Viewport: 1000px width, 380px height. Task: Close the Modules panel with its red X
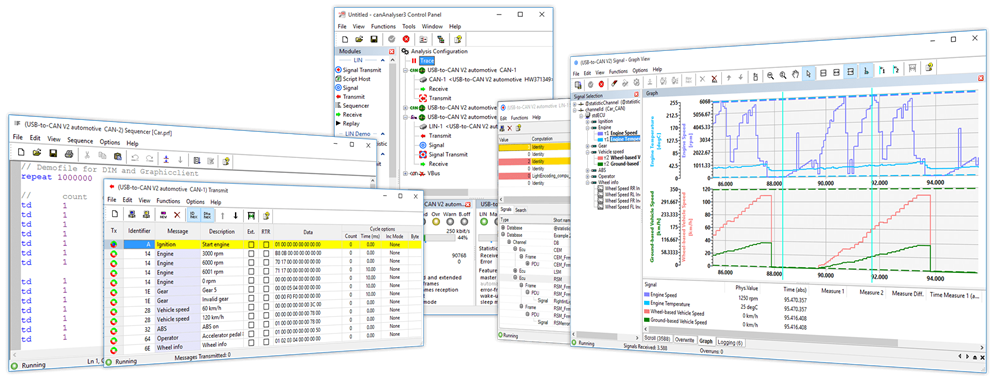pos(392,51)
